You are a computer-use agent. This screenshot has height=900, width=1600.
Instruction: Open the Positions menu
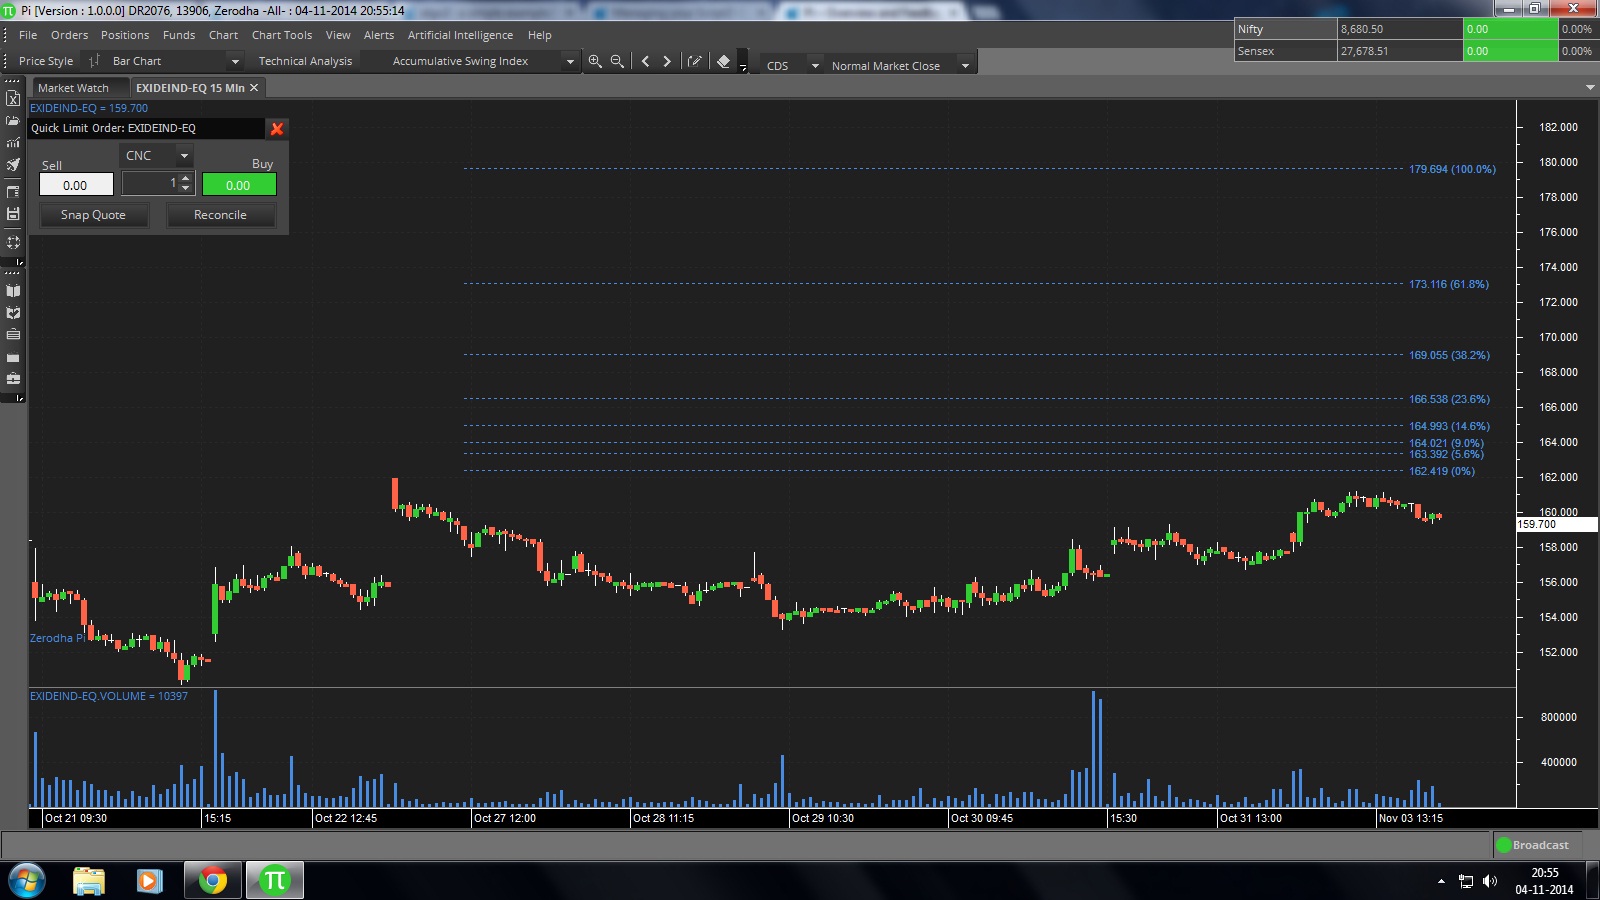pos(125,35)
